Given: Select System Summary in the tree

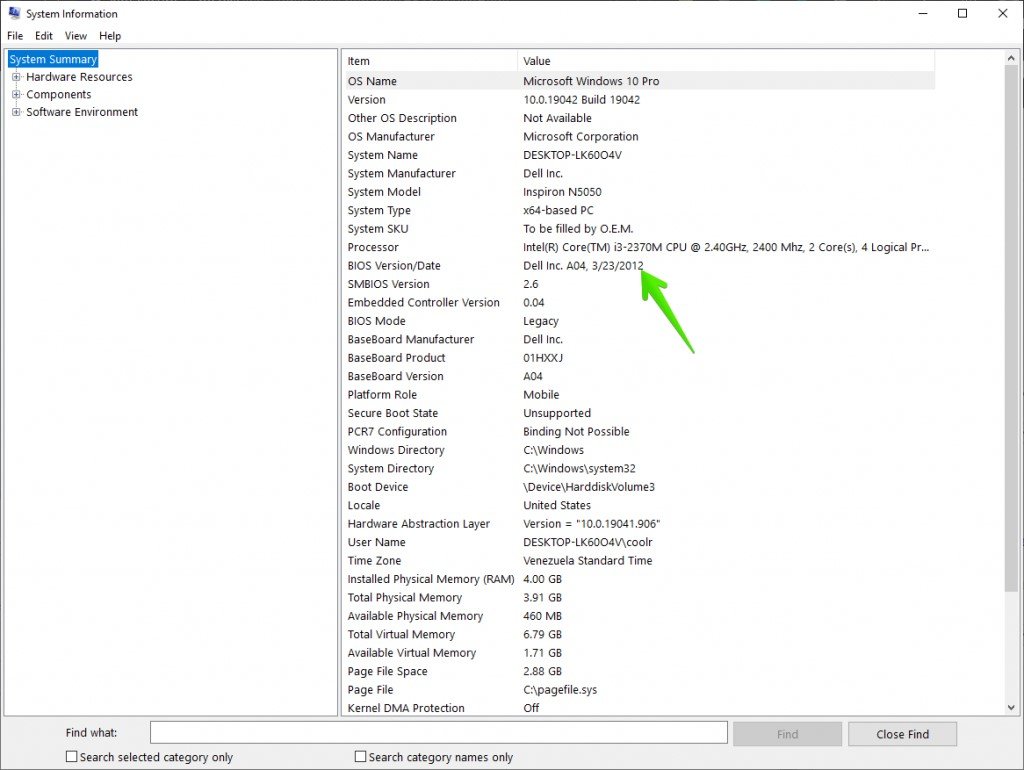Looking at the screenshot, I should pos(53,59).
